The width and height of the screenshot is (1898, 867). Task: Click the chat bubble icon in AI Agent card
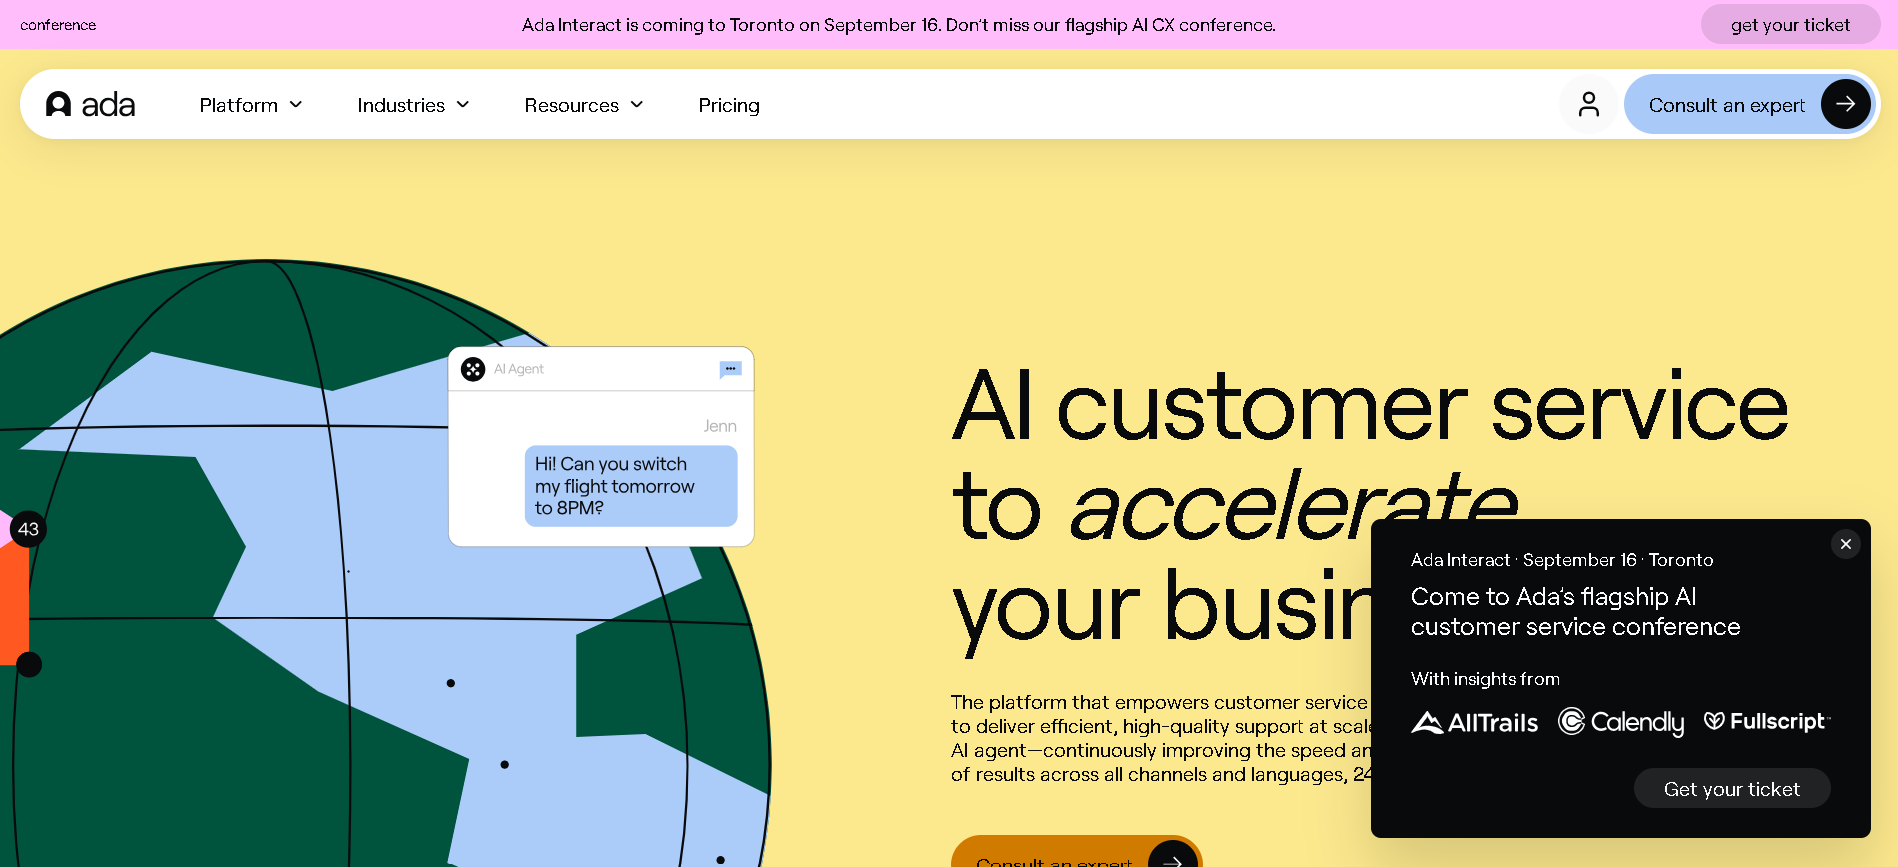[x=731, y=369]
